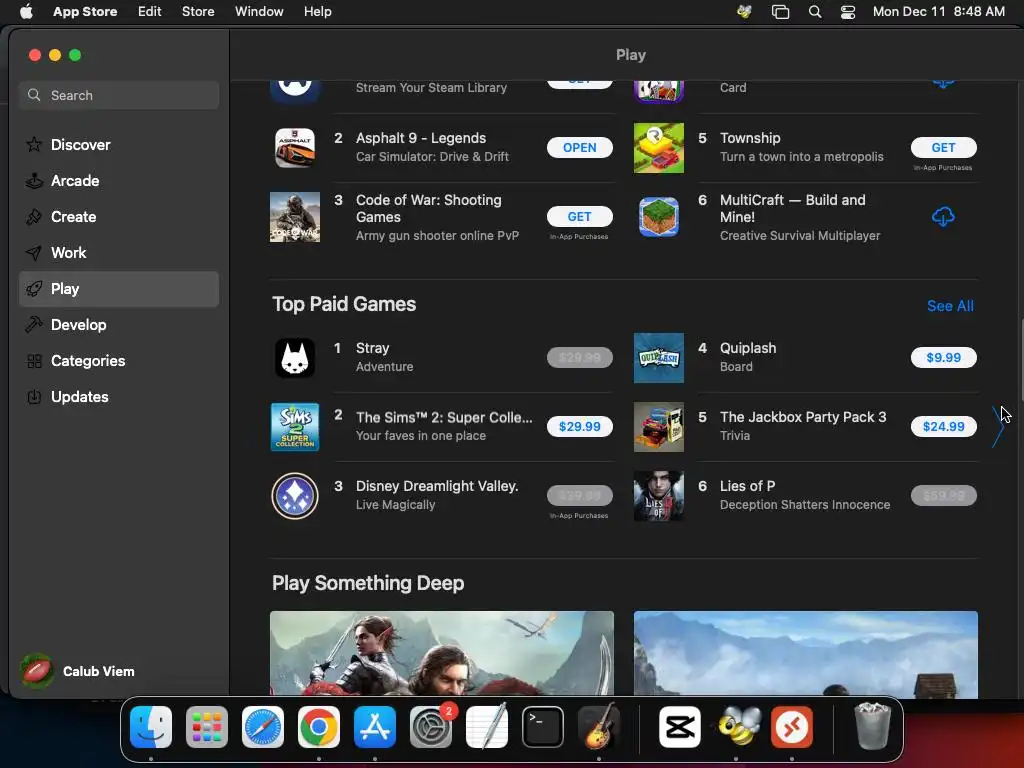Buy The Sims 2 for $29.99
The height and width of the screenshot is (768, 1024).
[579, 426]
